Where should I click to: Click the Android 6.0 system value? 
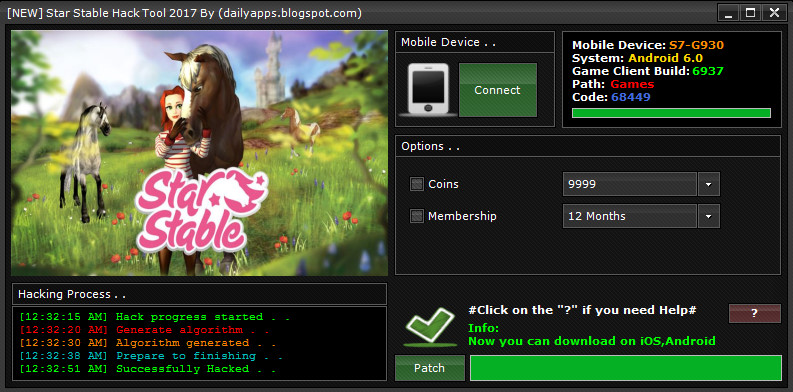666,58
